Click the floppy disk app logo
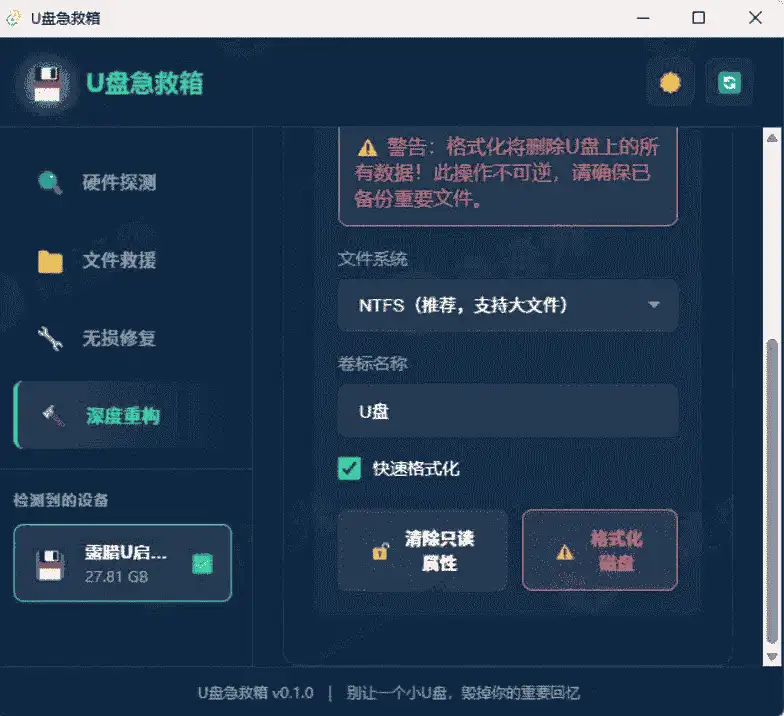This screenshot has width=784, height=716. click(x=48, y=84)
